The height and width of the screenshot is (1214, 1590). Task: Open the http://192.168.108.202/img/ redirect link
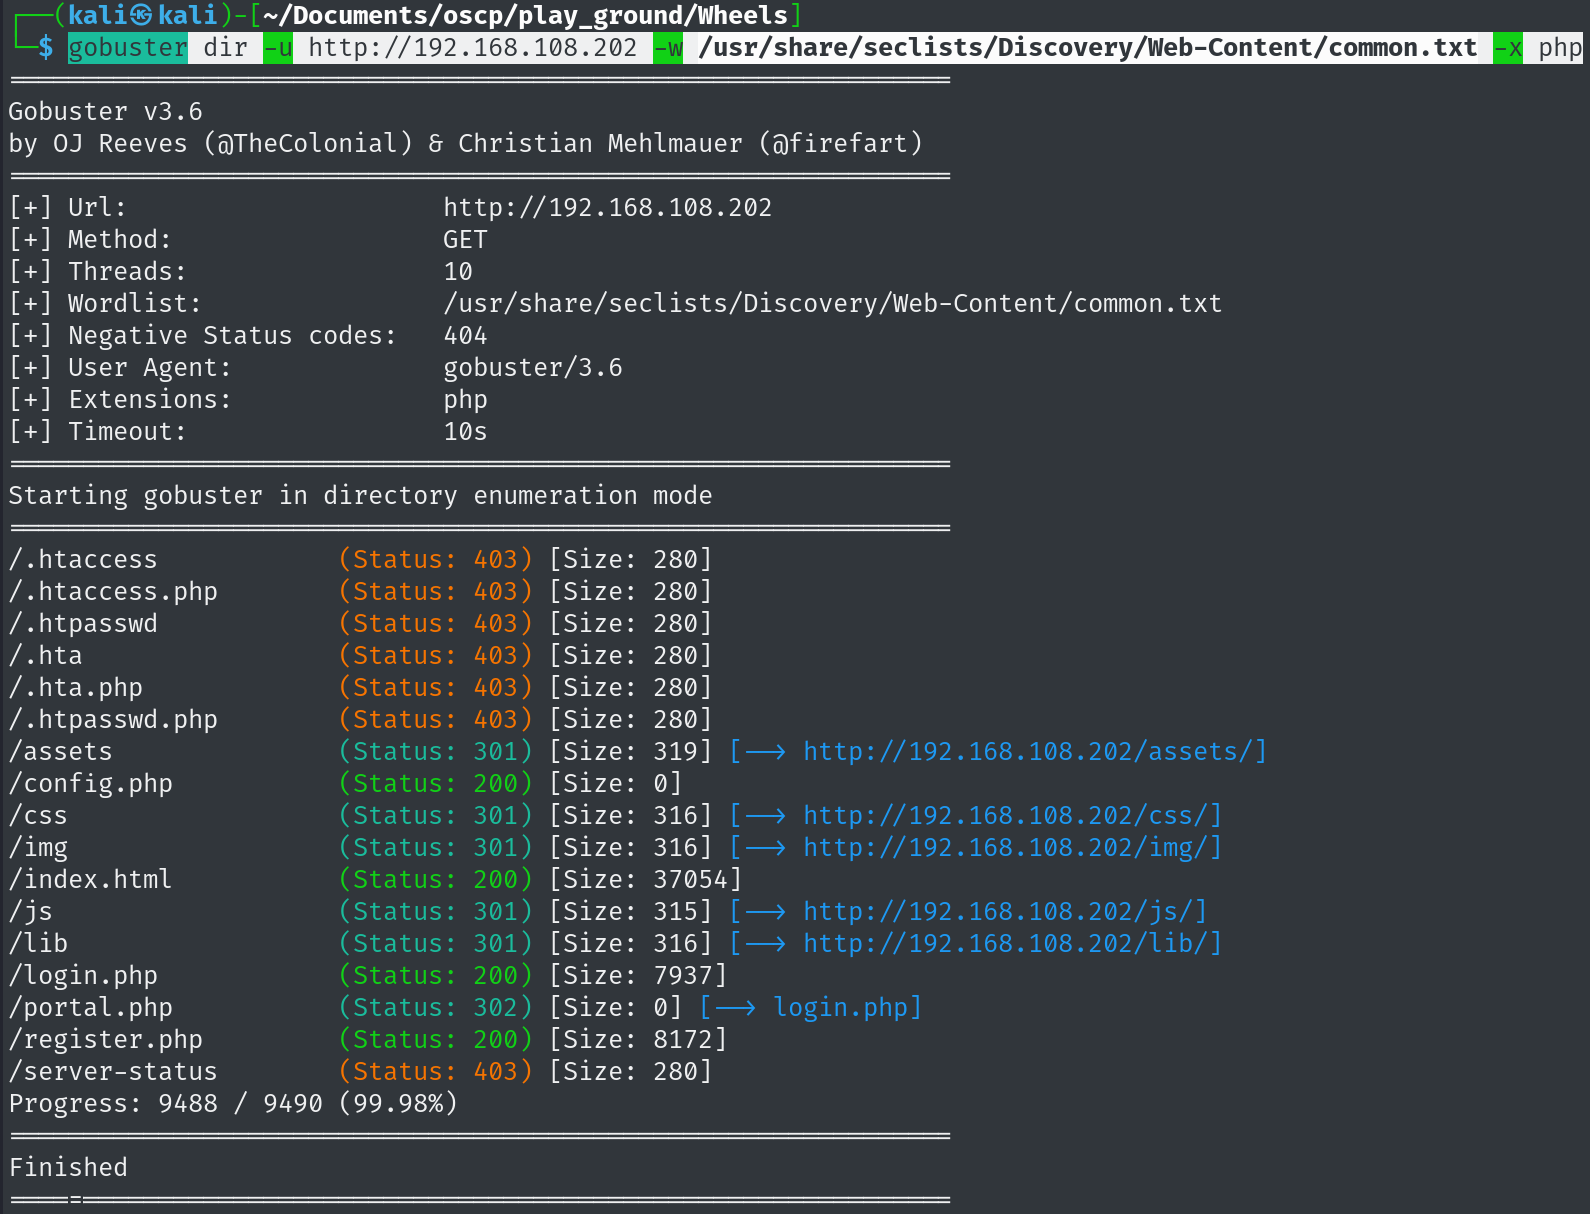coord(1005,847)
